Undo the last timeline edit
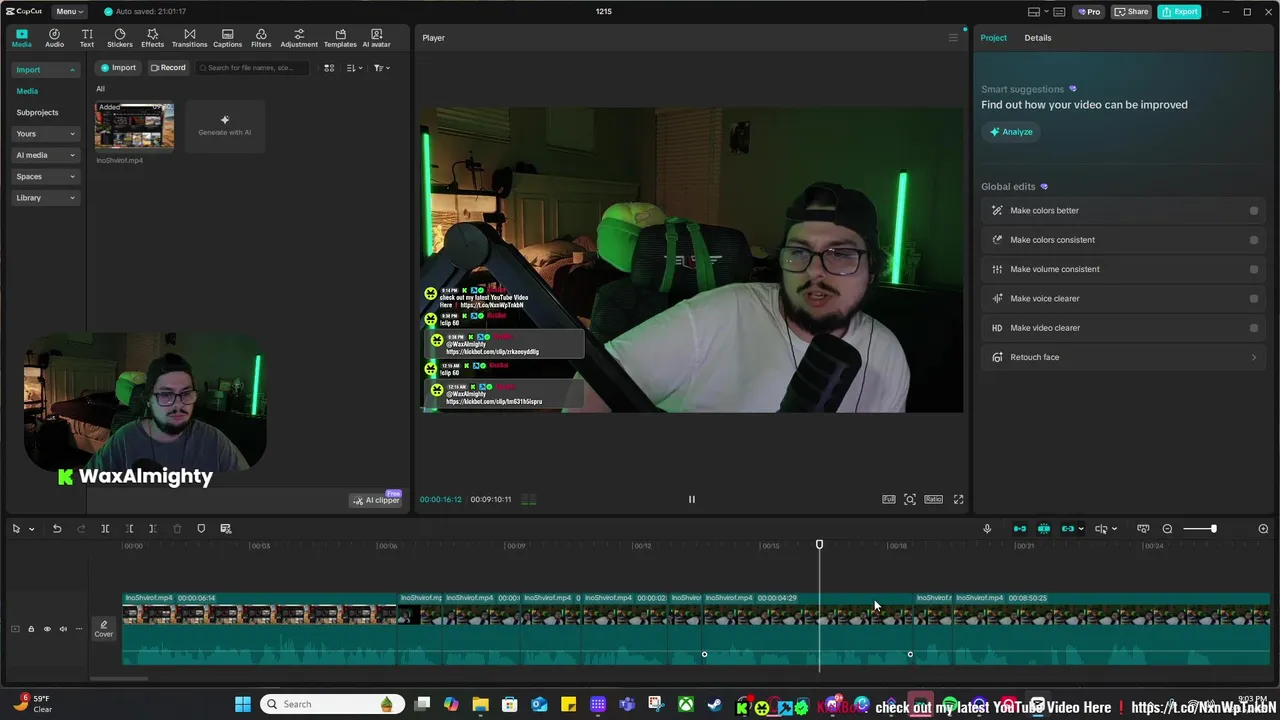This screenshot has width=1280, height=720. 57,528
